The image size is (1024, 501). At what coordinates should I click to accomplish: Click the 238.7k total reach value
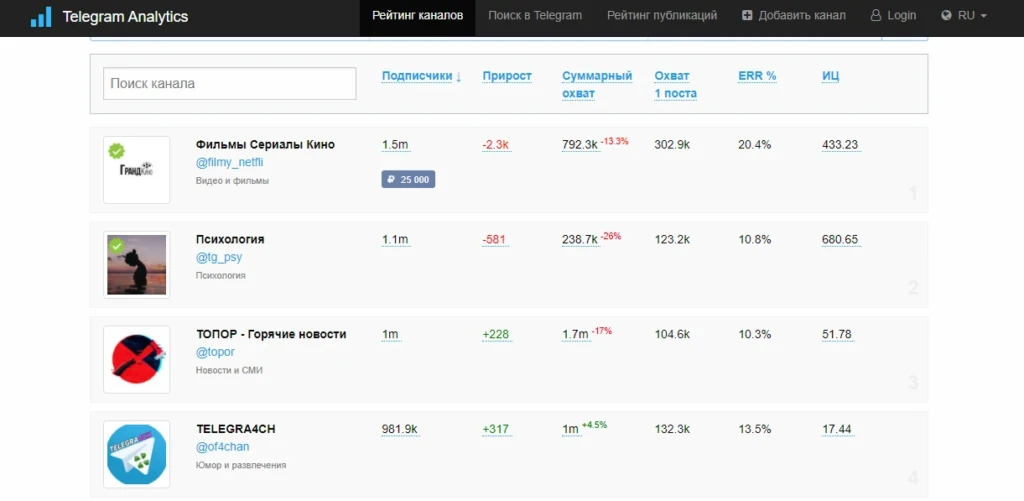point(580,240)
